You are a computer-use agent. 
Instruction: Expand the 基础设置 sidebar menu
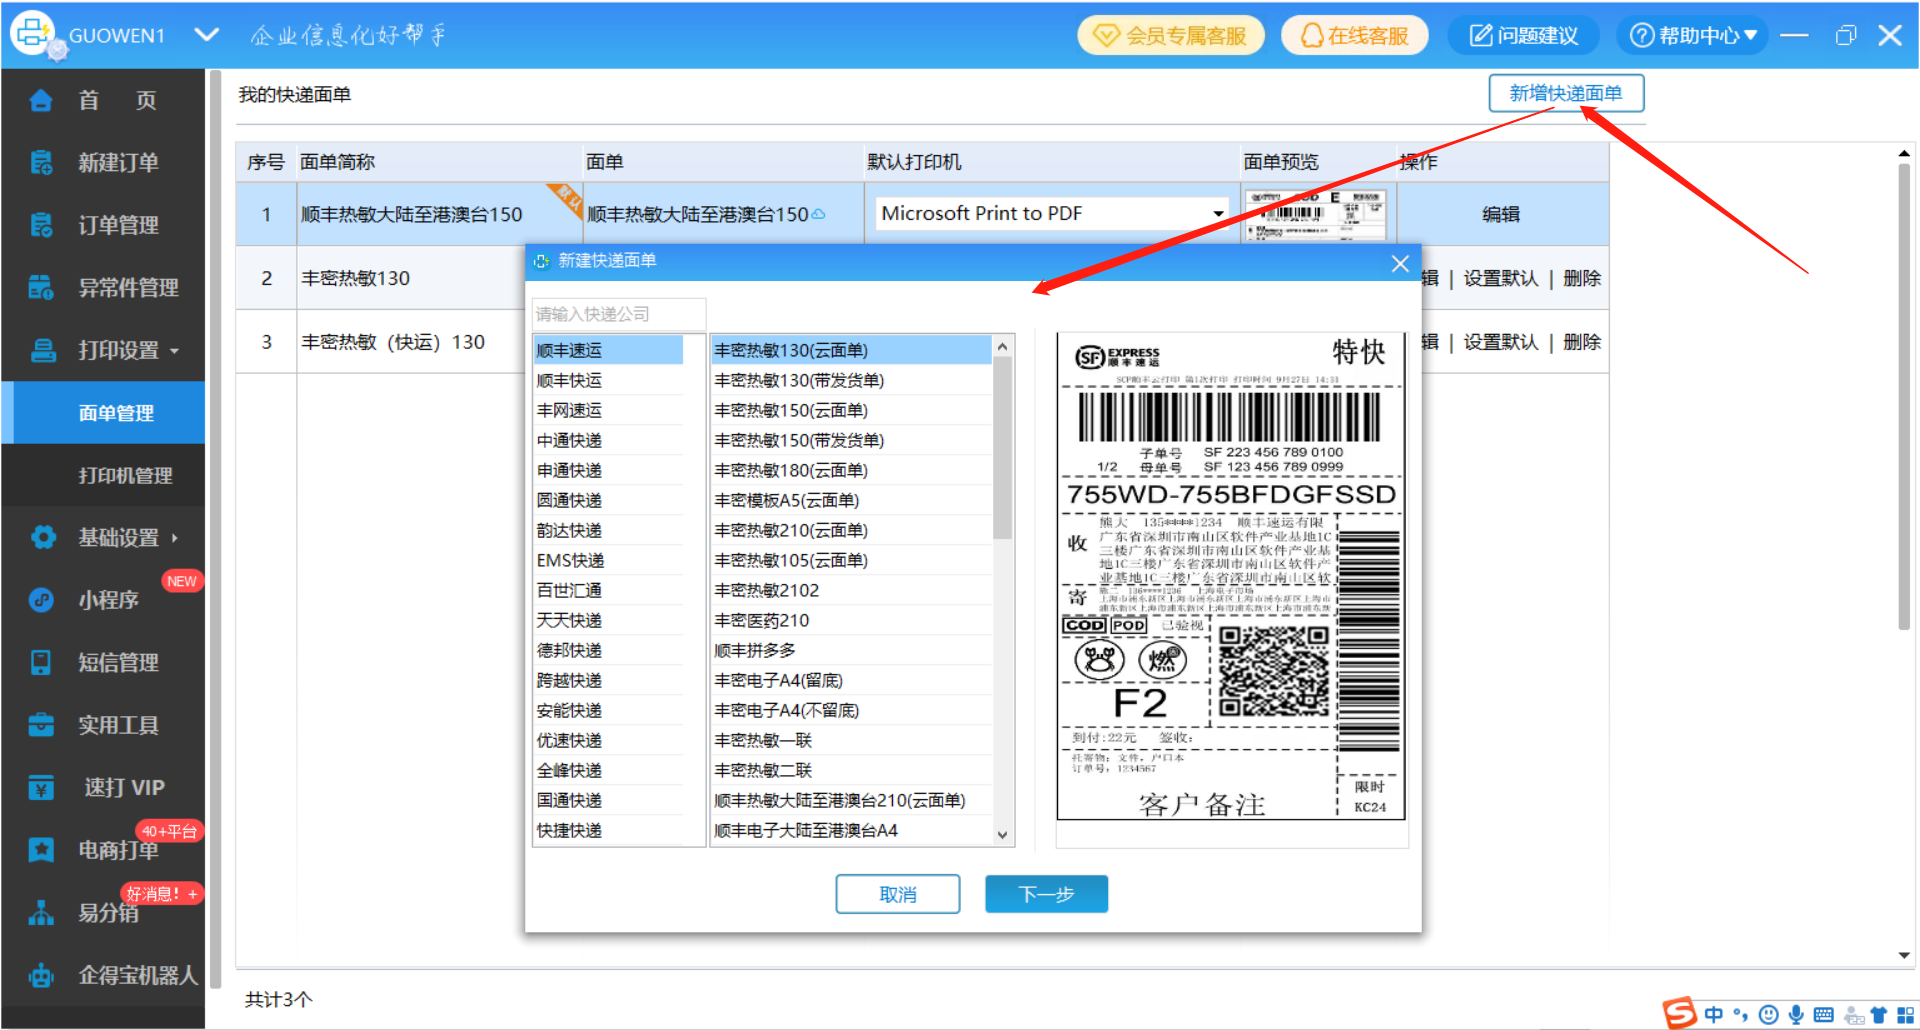pyautogui.click(x=102, y=538)
